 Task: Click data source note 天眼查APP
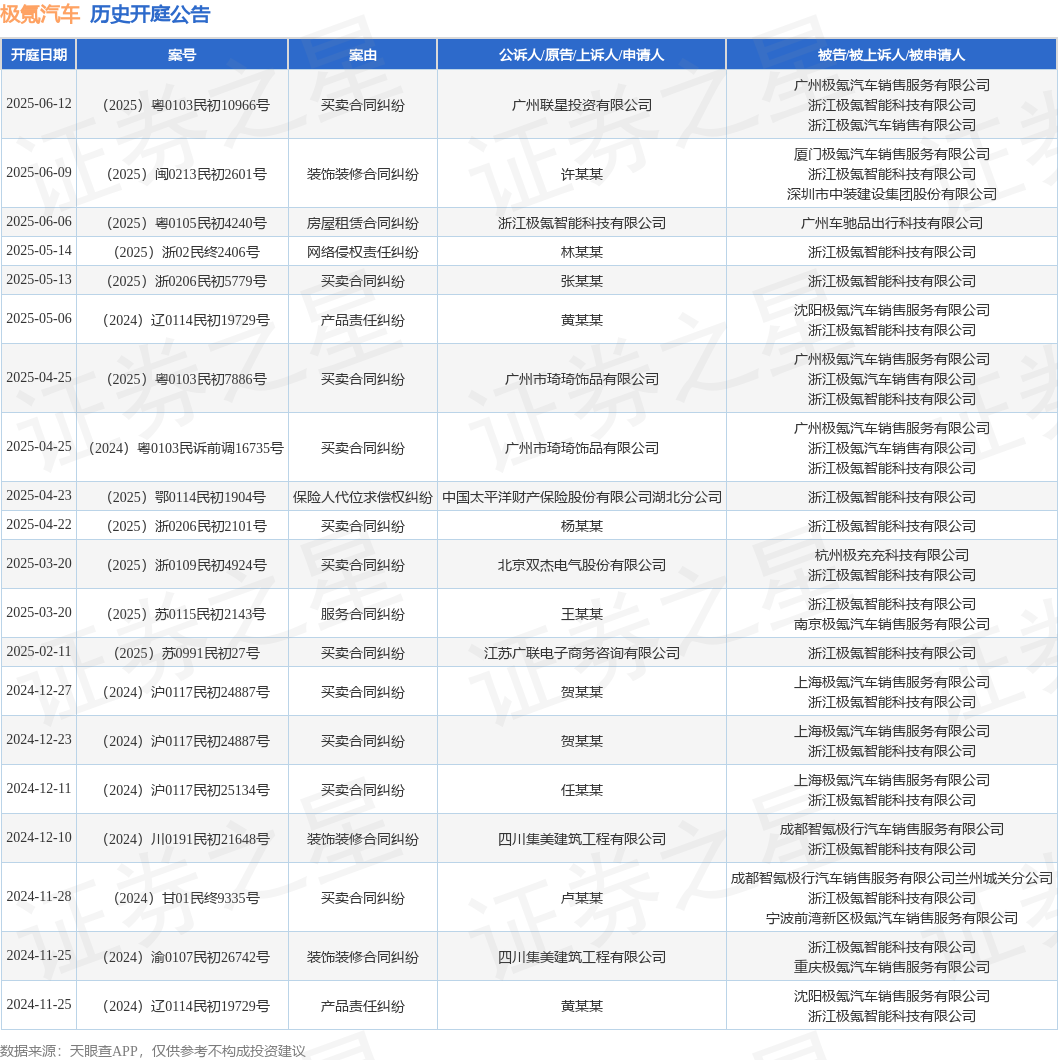[x=104, y=1051]
